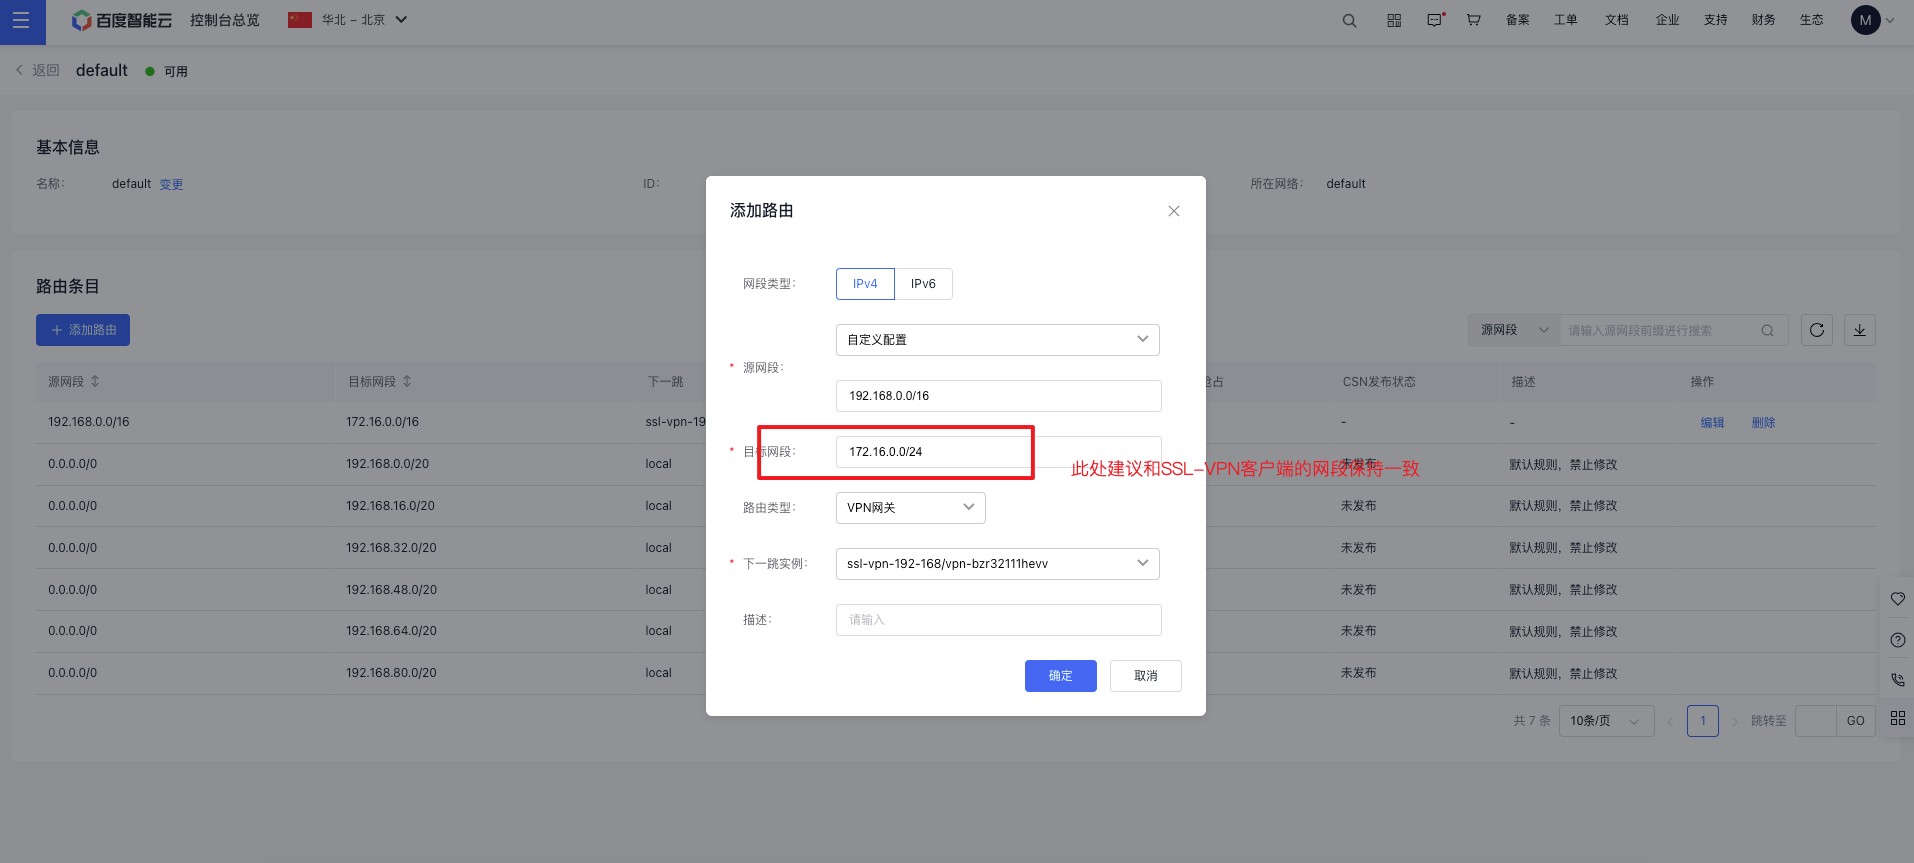The height and width of the screenshot is (863, 1914).
Task: Close the 添加路由 dialog with X
Action: (1174, 211)
